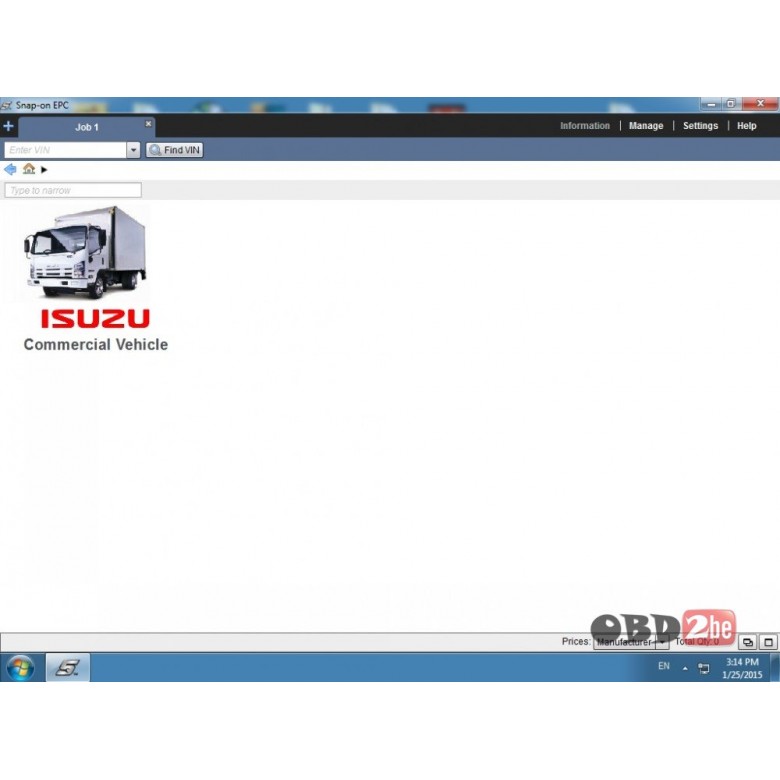Switch to the Job 1 tab
The image size is (780, 780).
click(87, 127)
